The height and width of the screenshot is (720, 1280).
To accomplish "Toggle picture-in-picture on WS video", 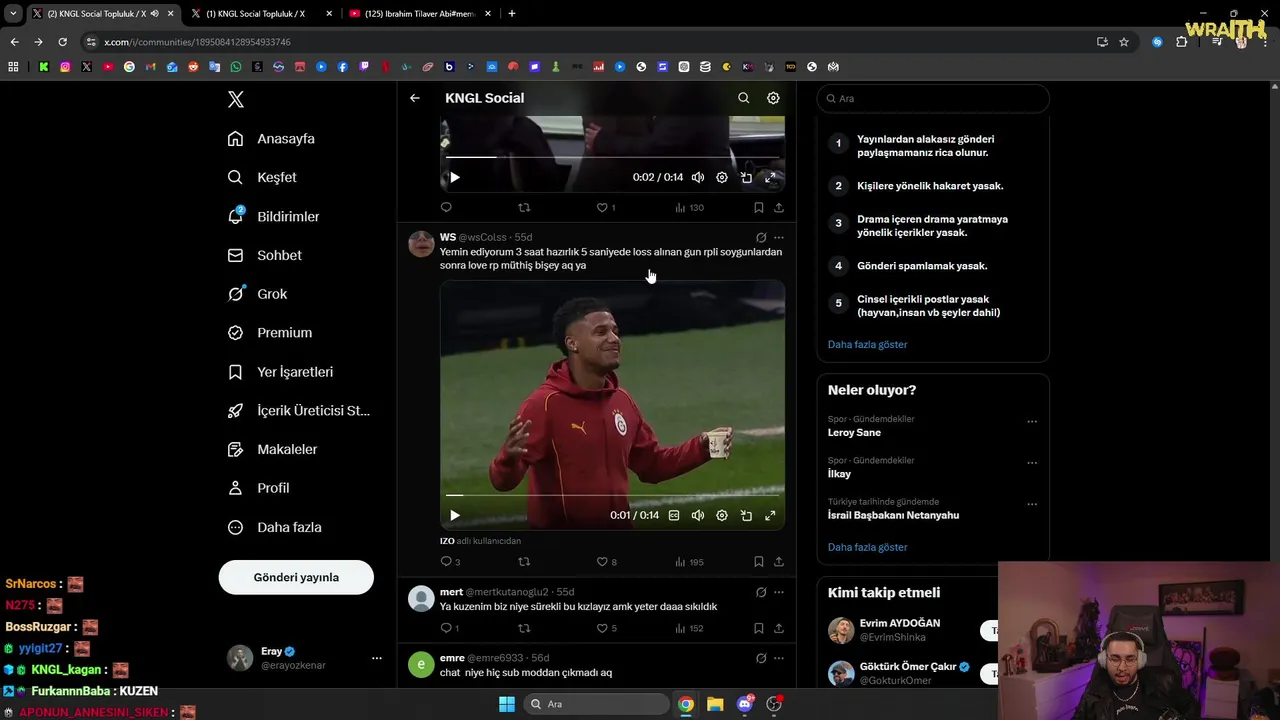I will click(x=746, y=515).
